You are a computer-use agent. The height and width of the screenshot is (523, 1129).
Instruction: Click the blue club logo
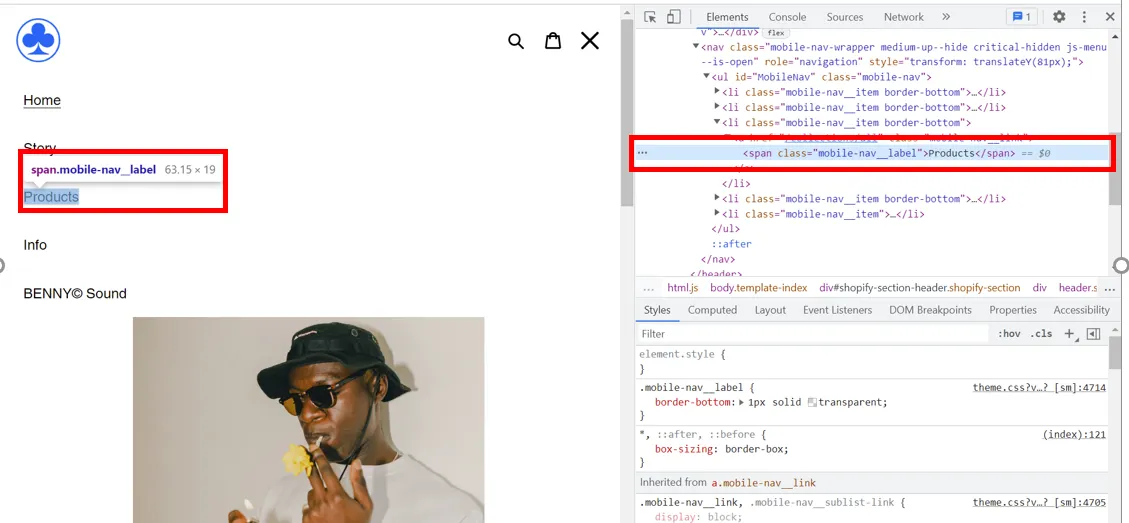(x=38, y=40)
